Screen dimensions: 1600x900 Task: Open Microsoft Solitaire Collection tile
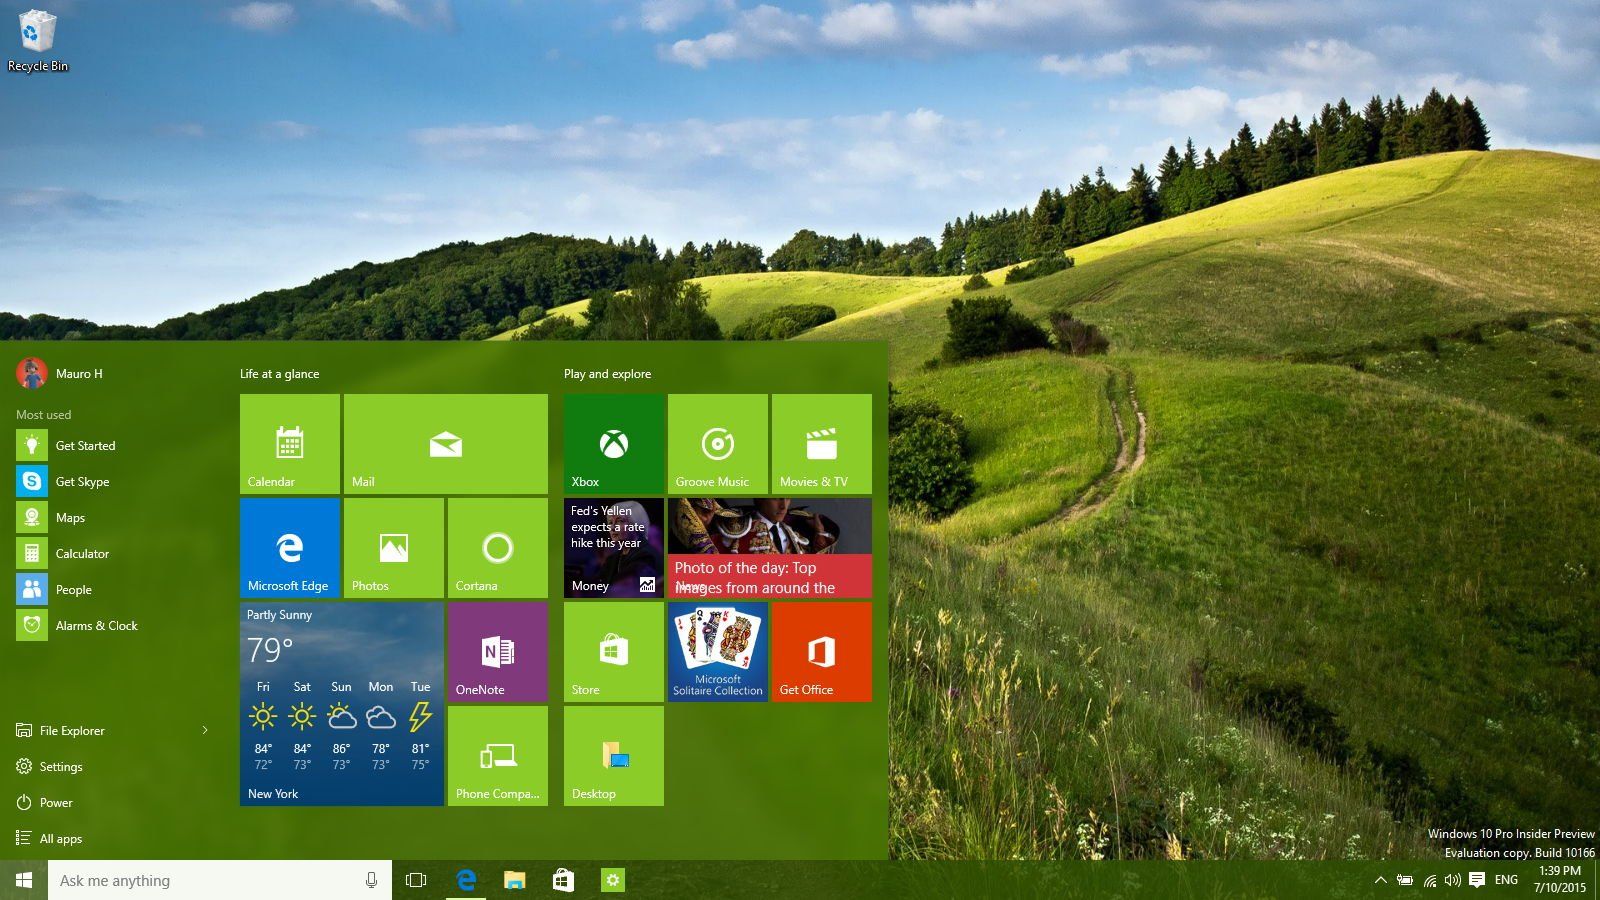718,652
